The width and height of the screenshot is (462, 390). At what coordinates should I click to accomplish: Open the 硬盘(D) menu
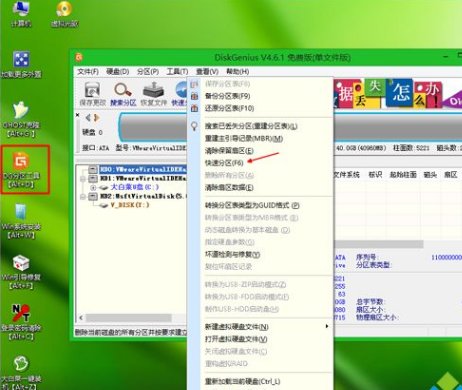[118, 72]
